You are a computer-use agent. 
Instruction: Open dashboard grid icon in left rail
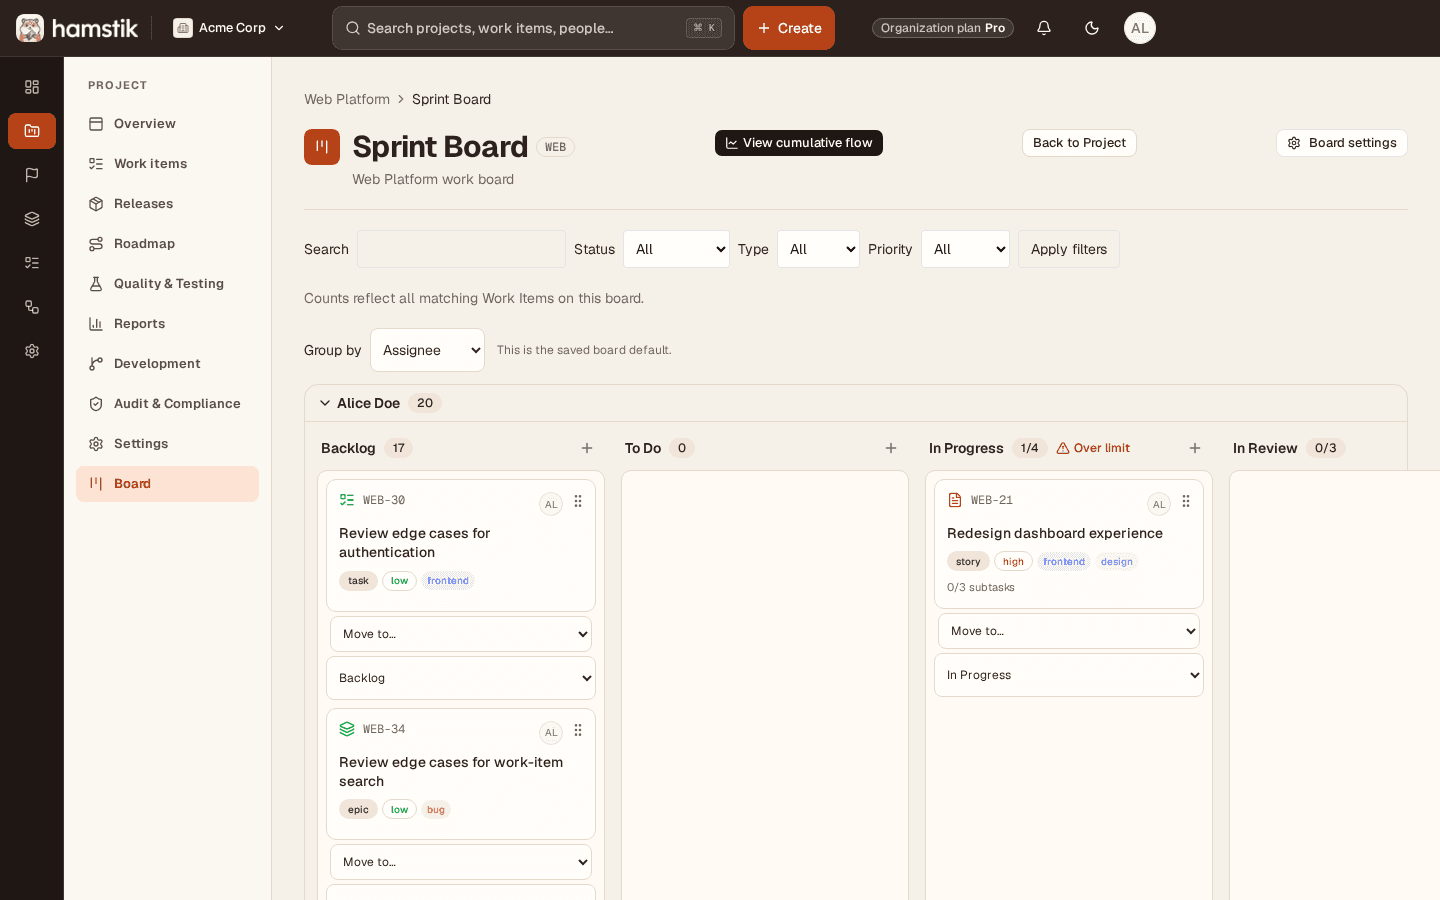tap(32, 87)
